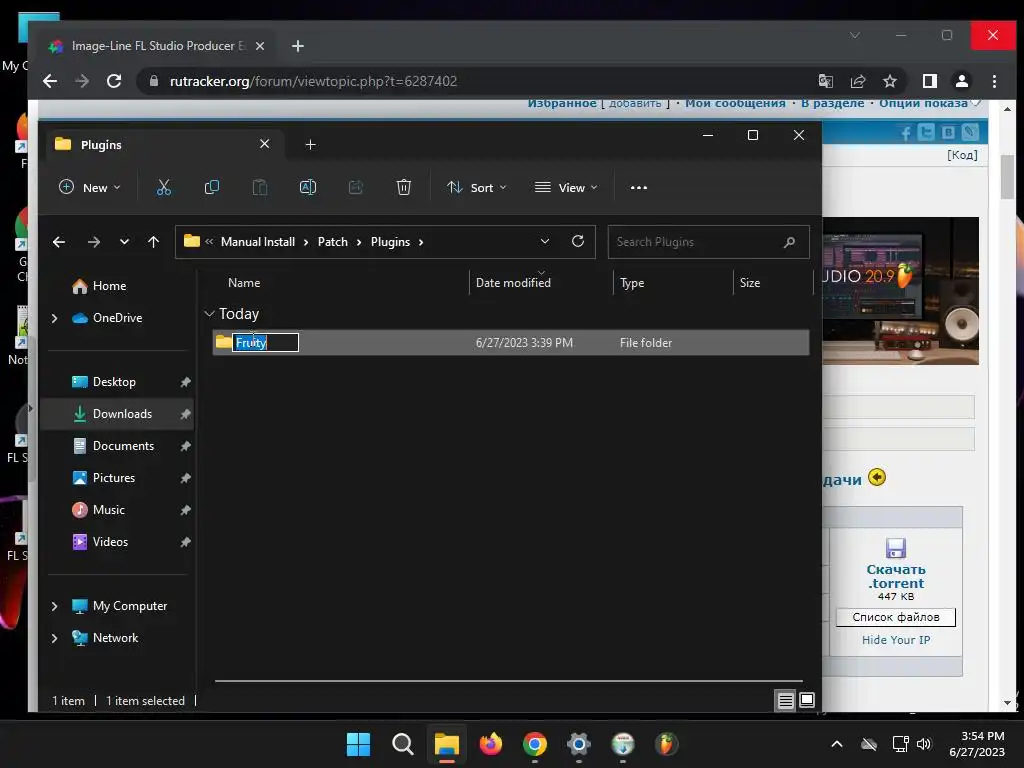This screenshot has height=768, width=1024.
Task: Select the Image-Line FL Studio Chrome tab
Action: point(157,46)
